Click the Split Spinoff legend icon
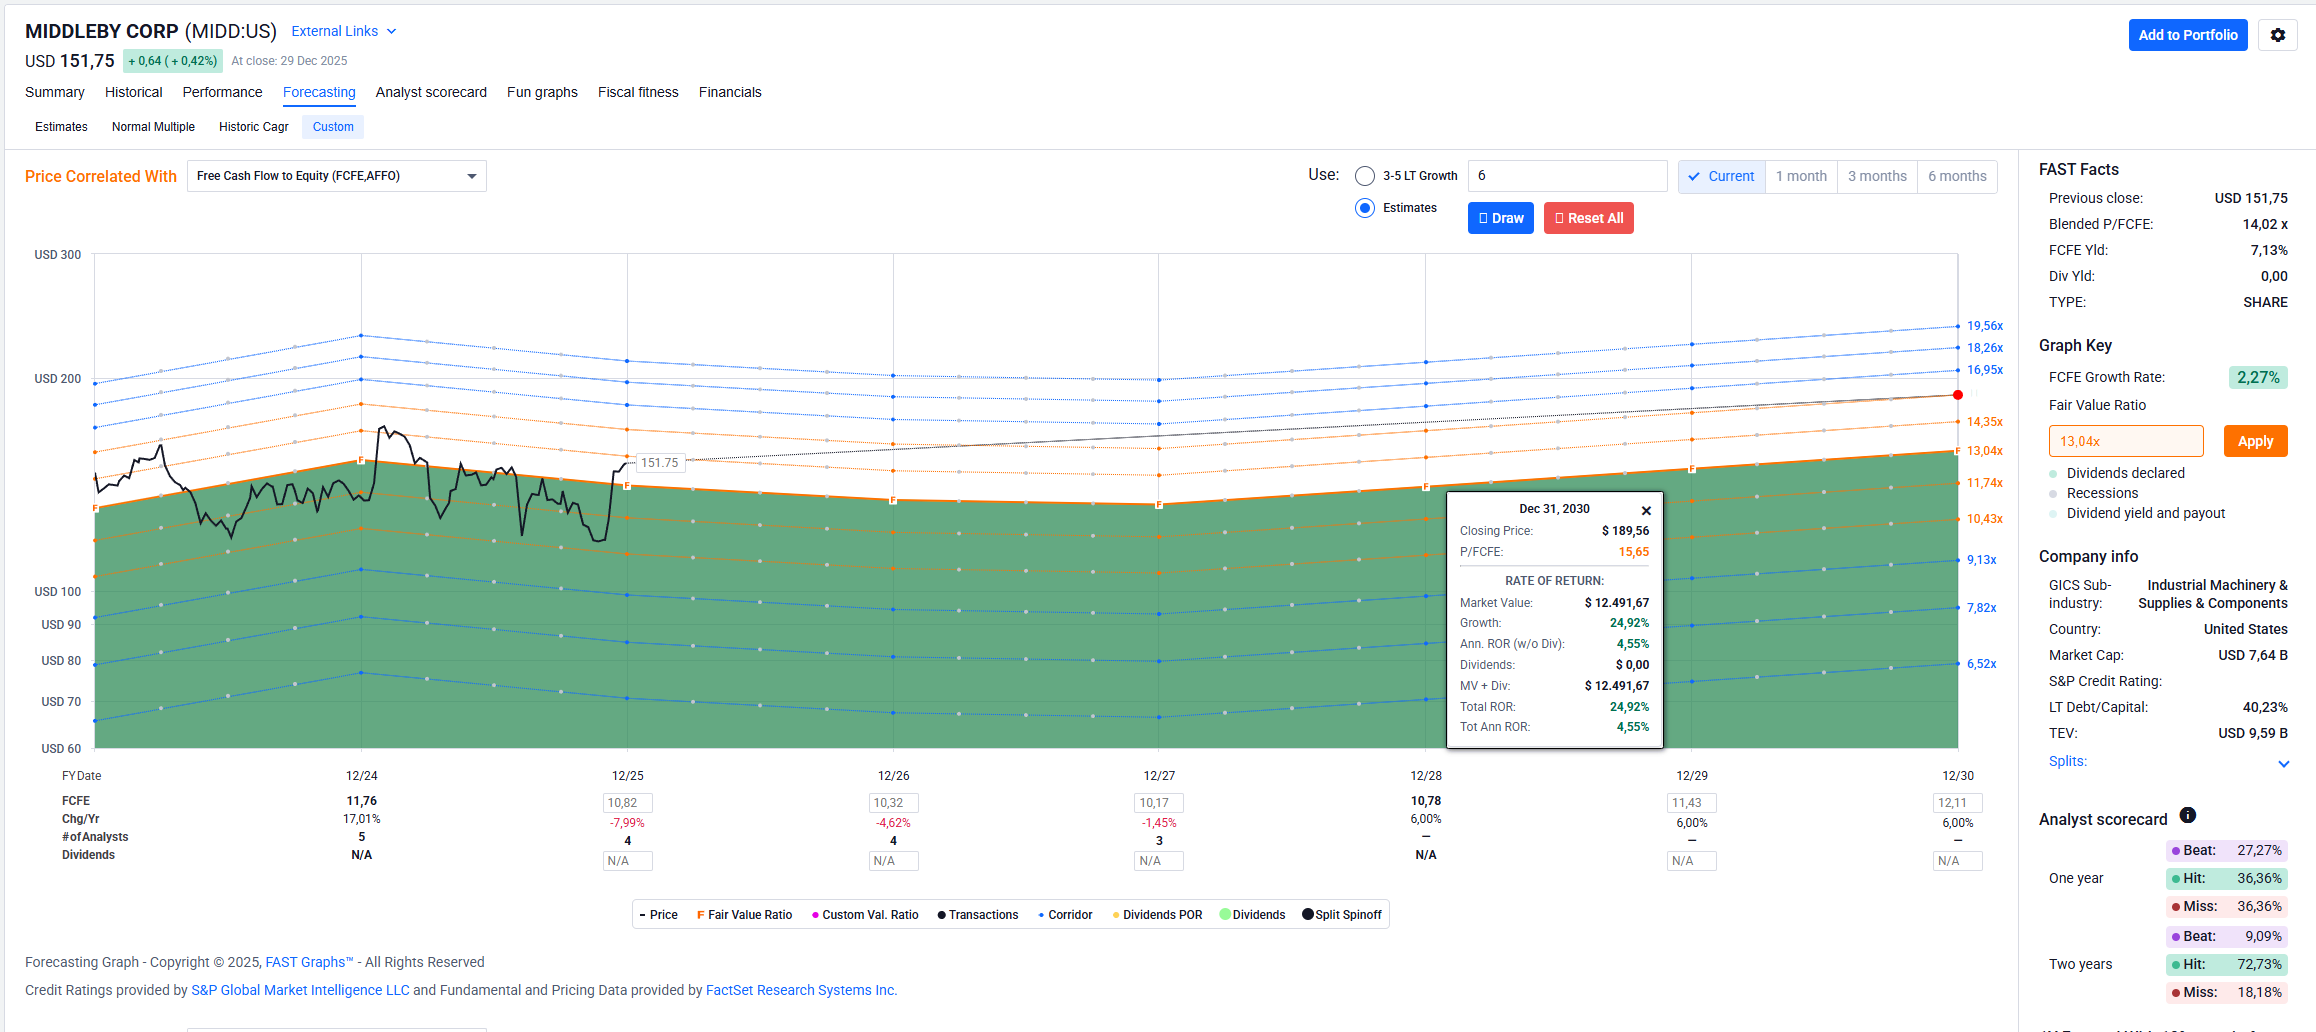Image resolution: width=2316 pixels, height=1032 pixels. pyautogui.click(x=1308, y=915)
